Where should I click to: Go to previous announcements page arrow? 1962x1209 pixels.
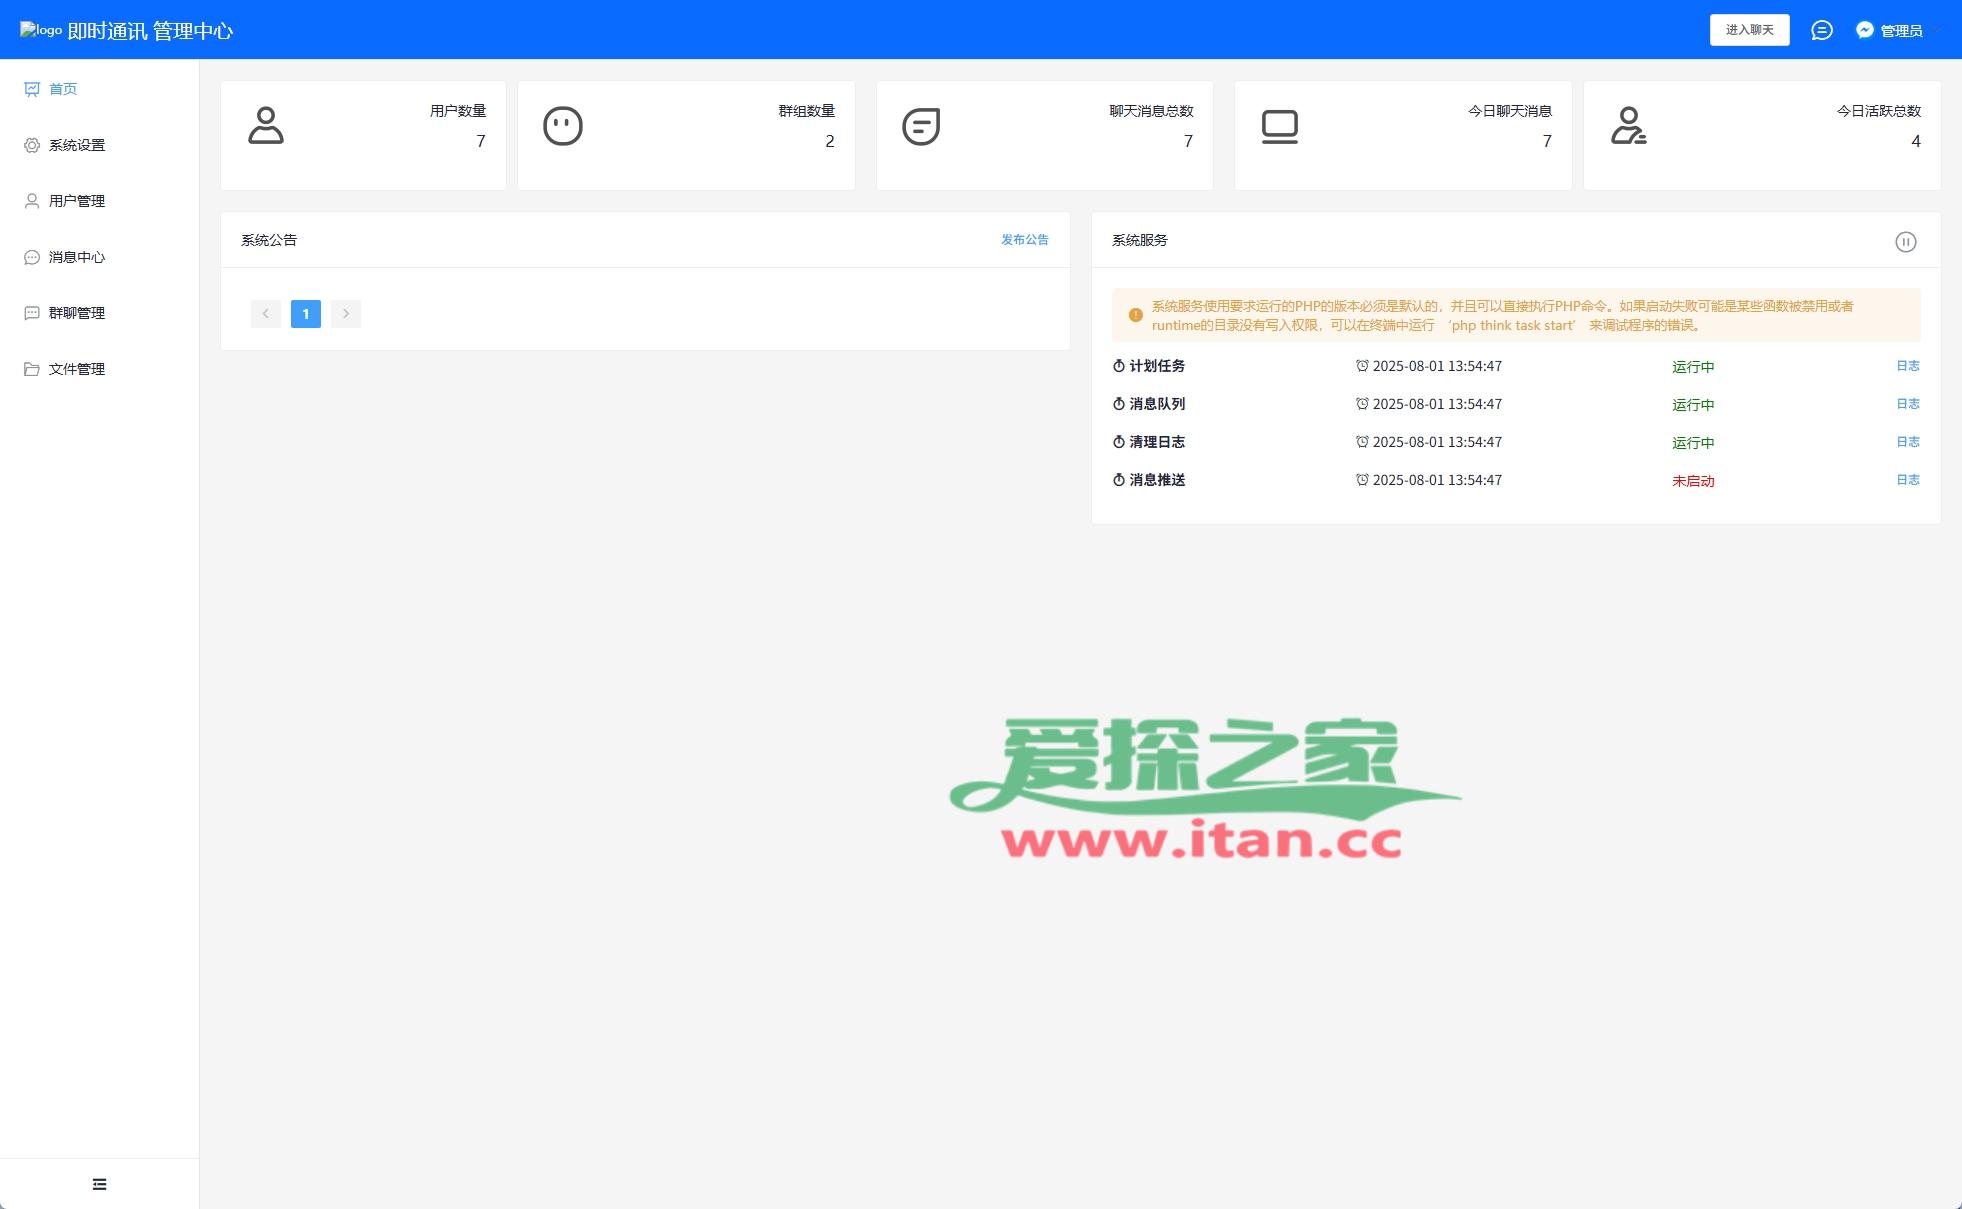pyautogui.click(x=266, y=314)
